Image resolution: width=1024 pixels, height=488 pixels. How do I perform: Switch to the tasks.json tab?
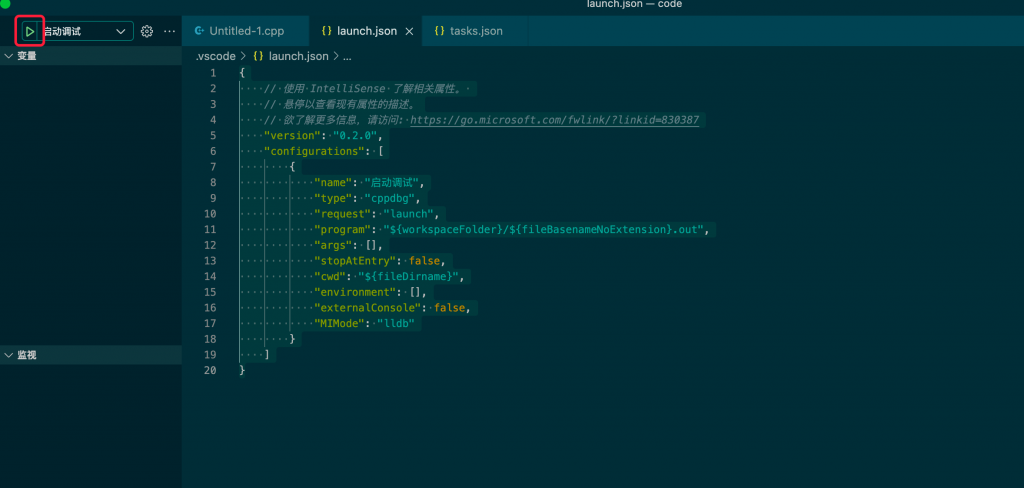(x=475, y=31)
